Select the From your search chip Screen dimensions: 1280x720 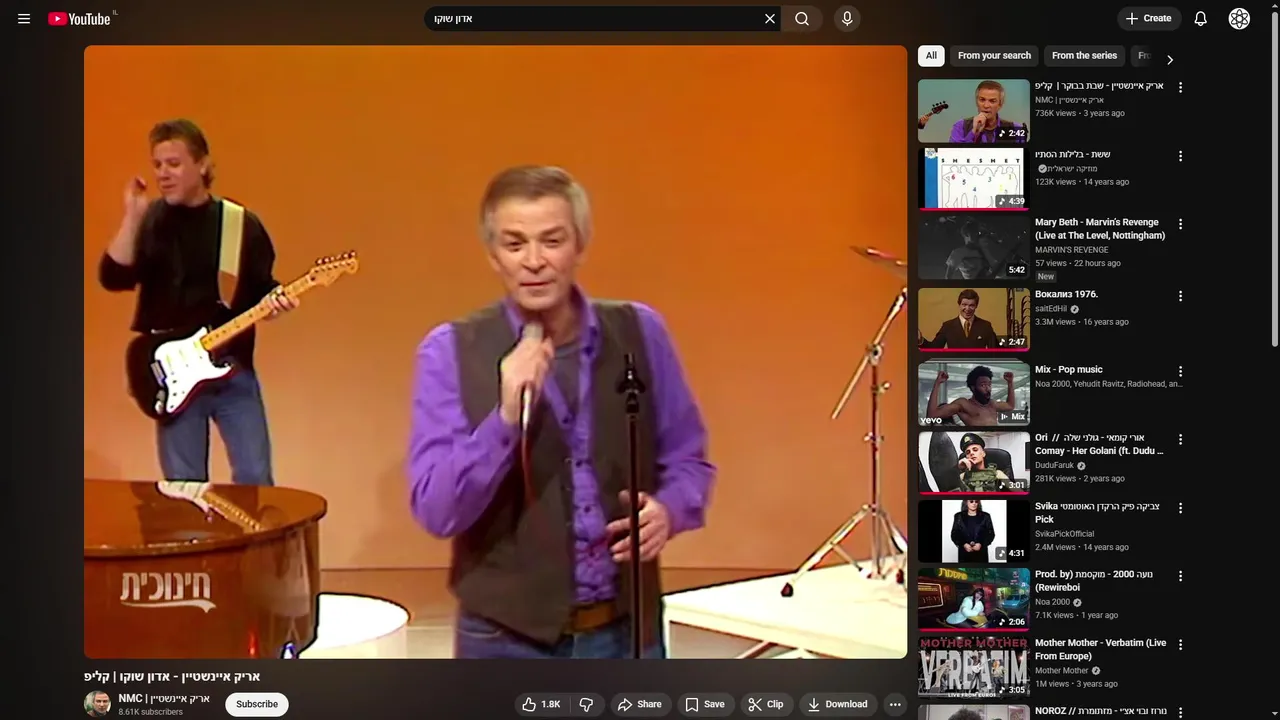pyautogui.click(x=994, y=56)
